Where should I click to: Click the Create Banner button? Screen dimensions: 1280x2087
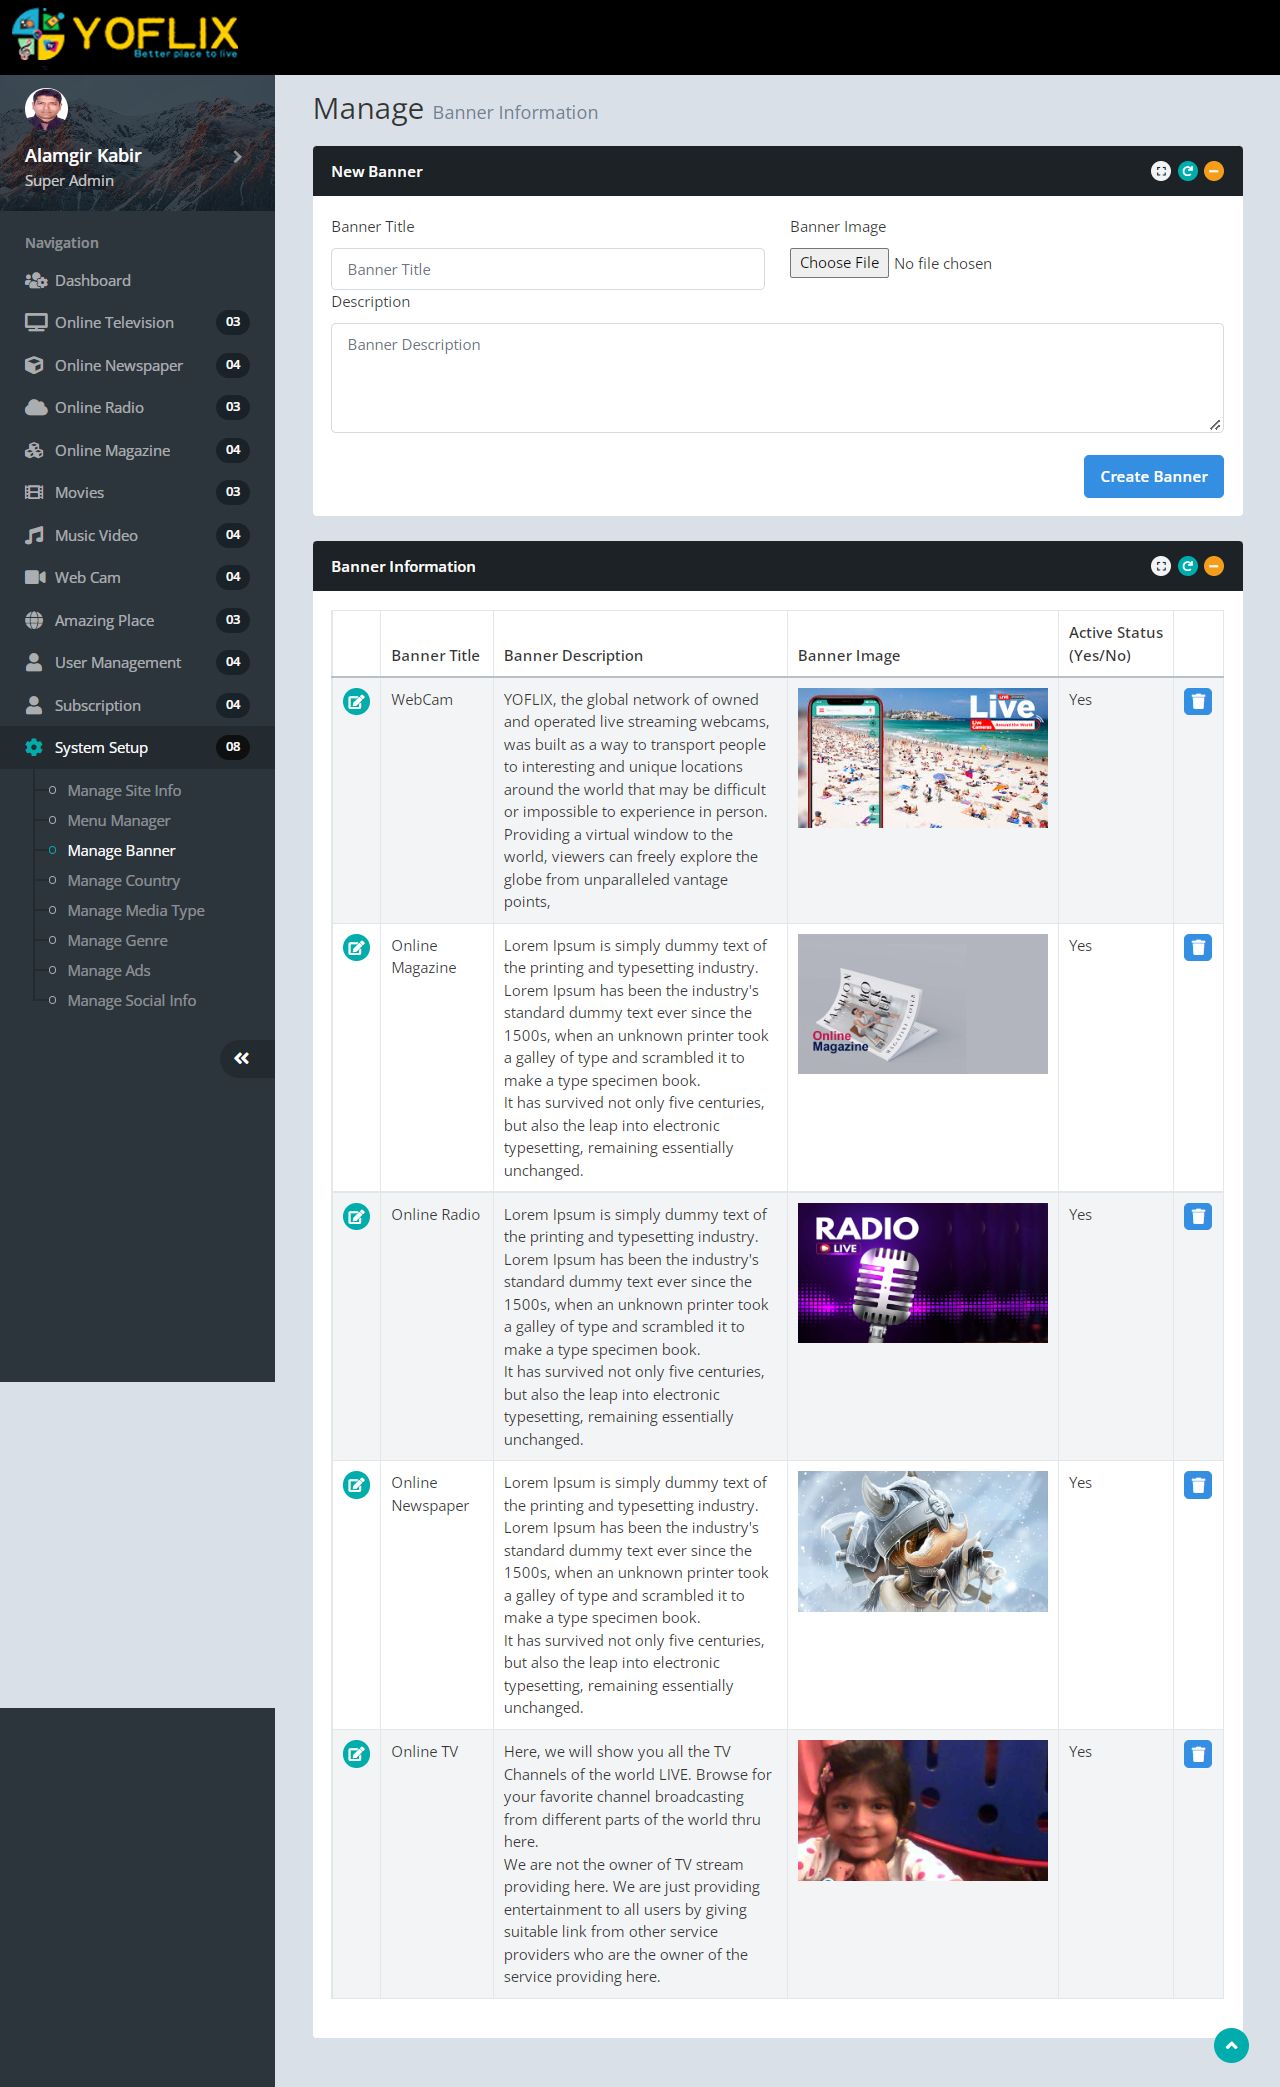tap(1154, 477)
